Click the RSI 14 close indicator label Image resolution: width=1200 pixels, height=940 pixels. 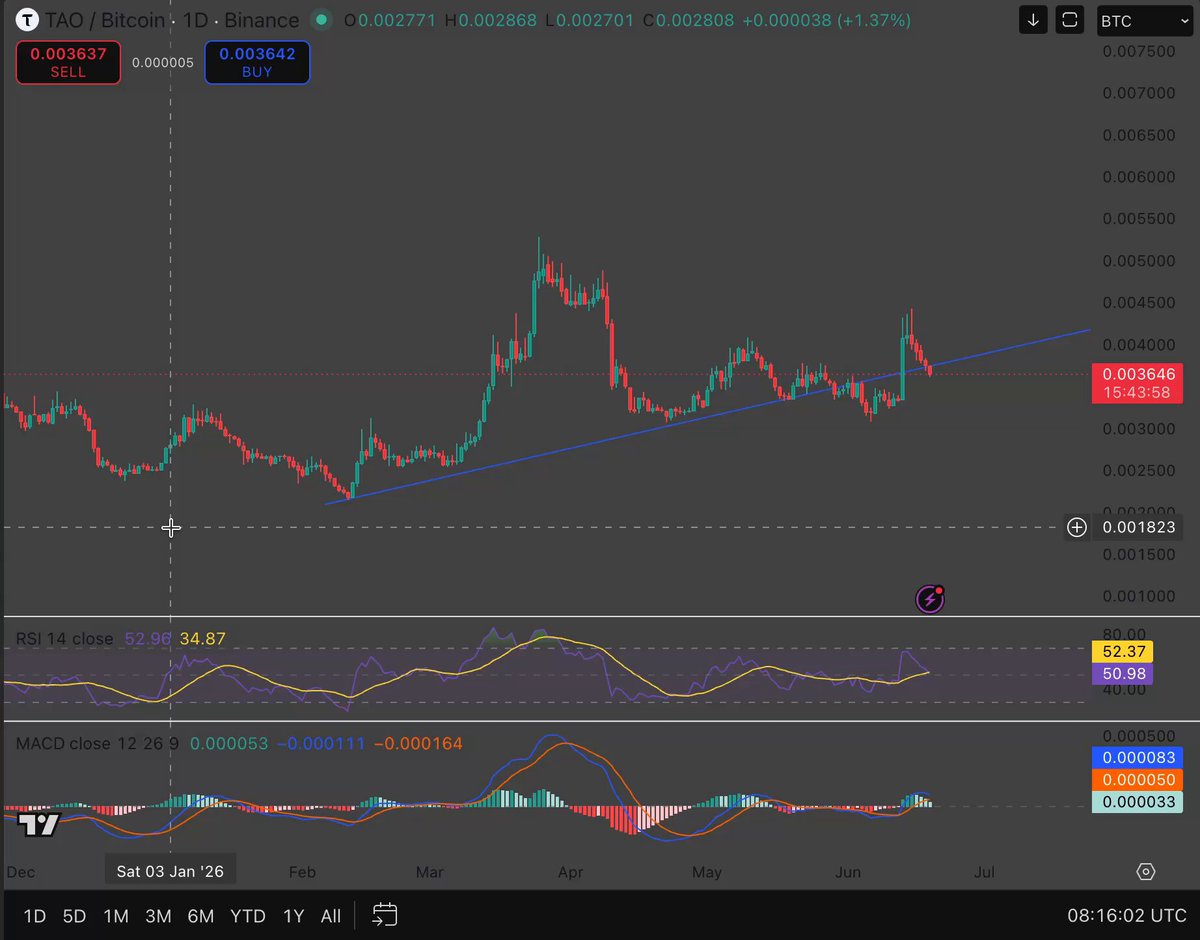click(x=64, y=638)
